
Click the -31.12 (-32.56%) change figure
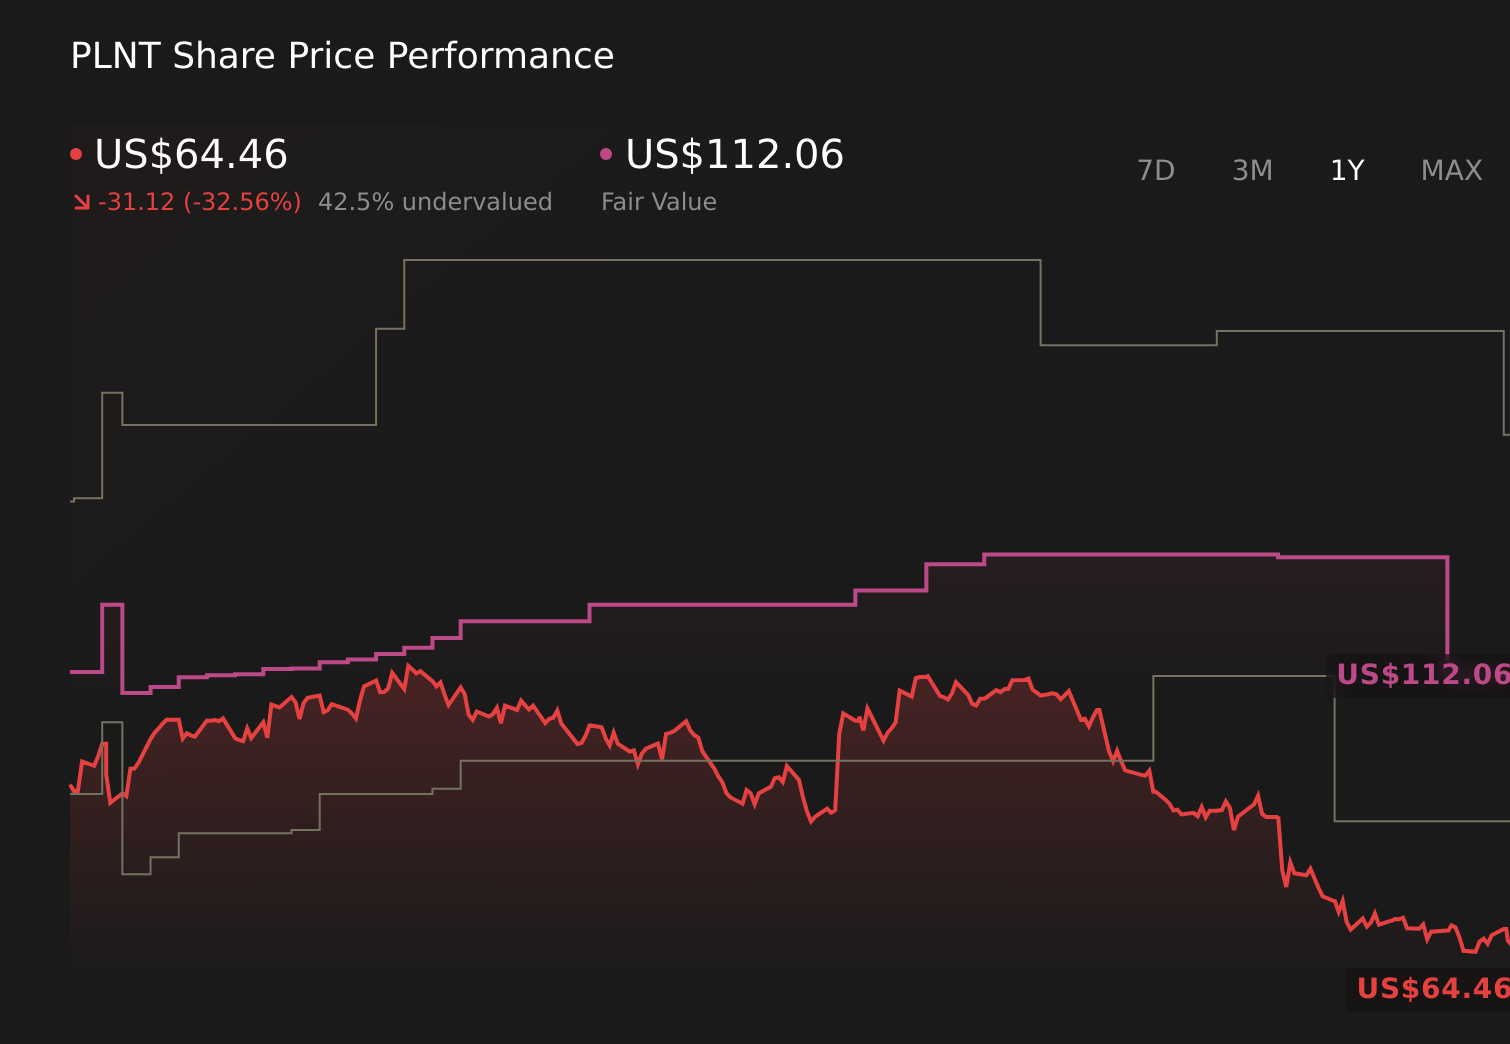click(199, 201)
